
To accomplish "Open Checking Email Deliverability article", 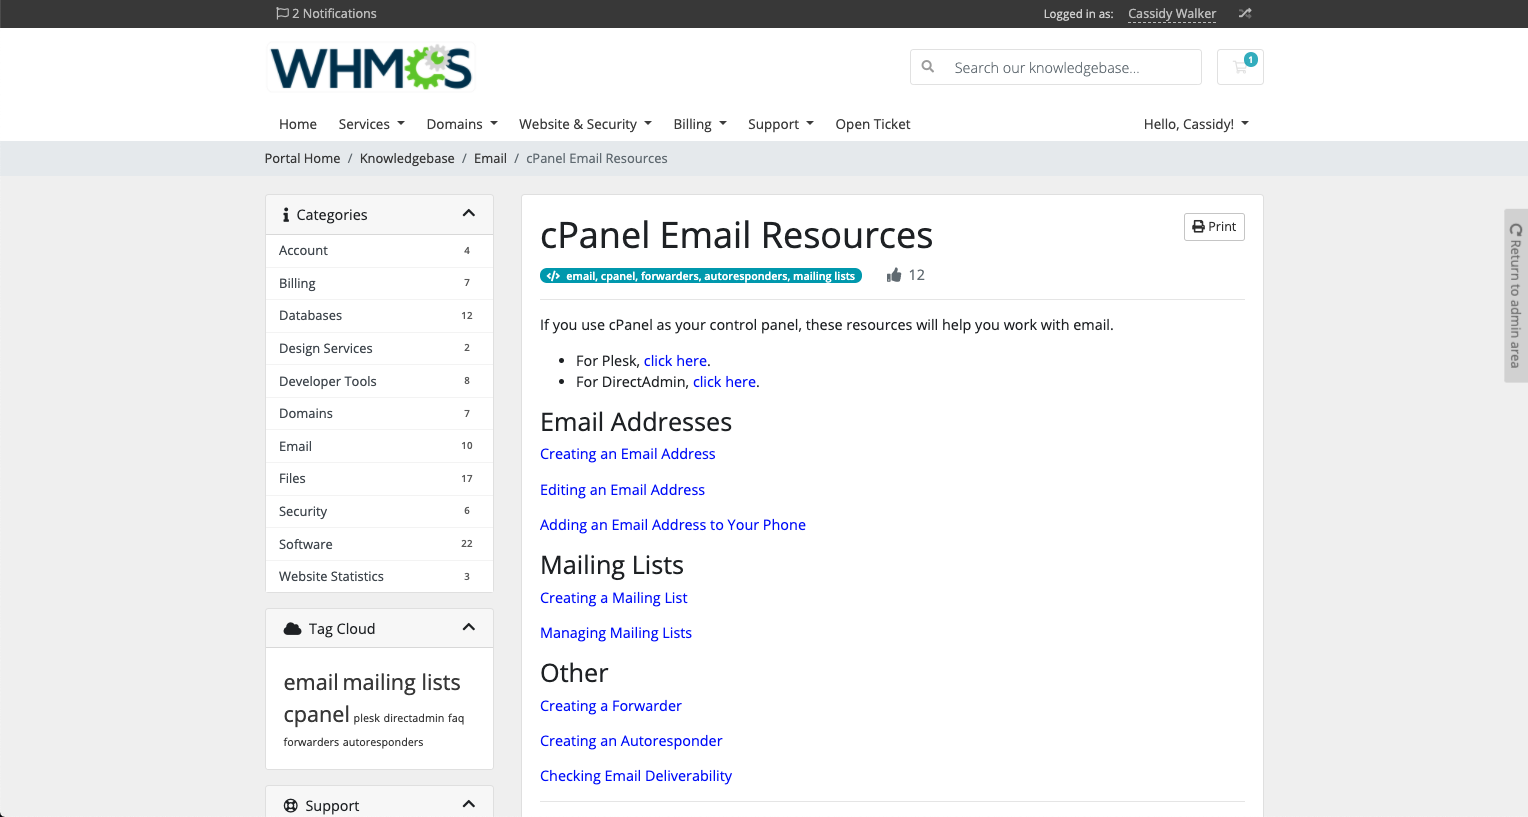I will point(636,776).
